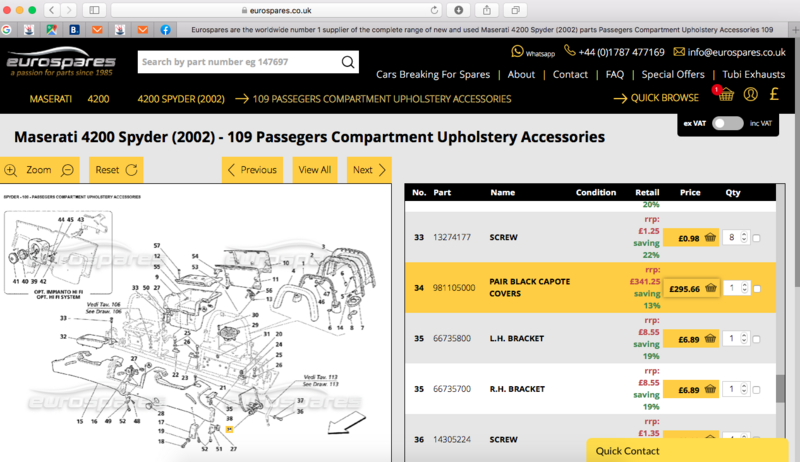
Task: Open Tubi Exhausts page
Action: [x=753, y=74]
